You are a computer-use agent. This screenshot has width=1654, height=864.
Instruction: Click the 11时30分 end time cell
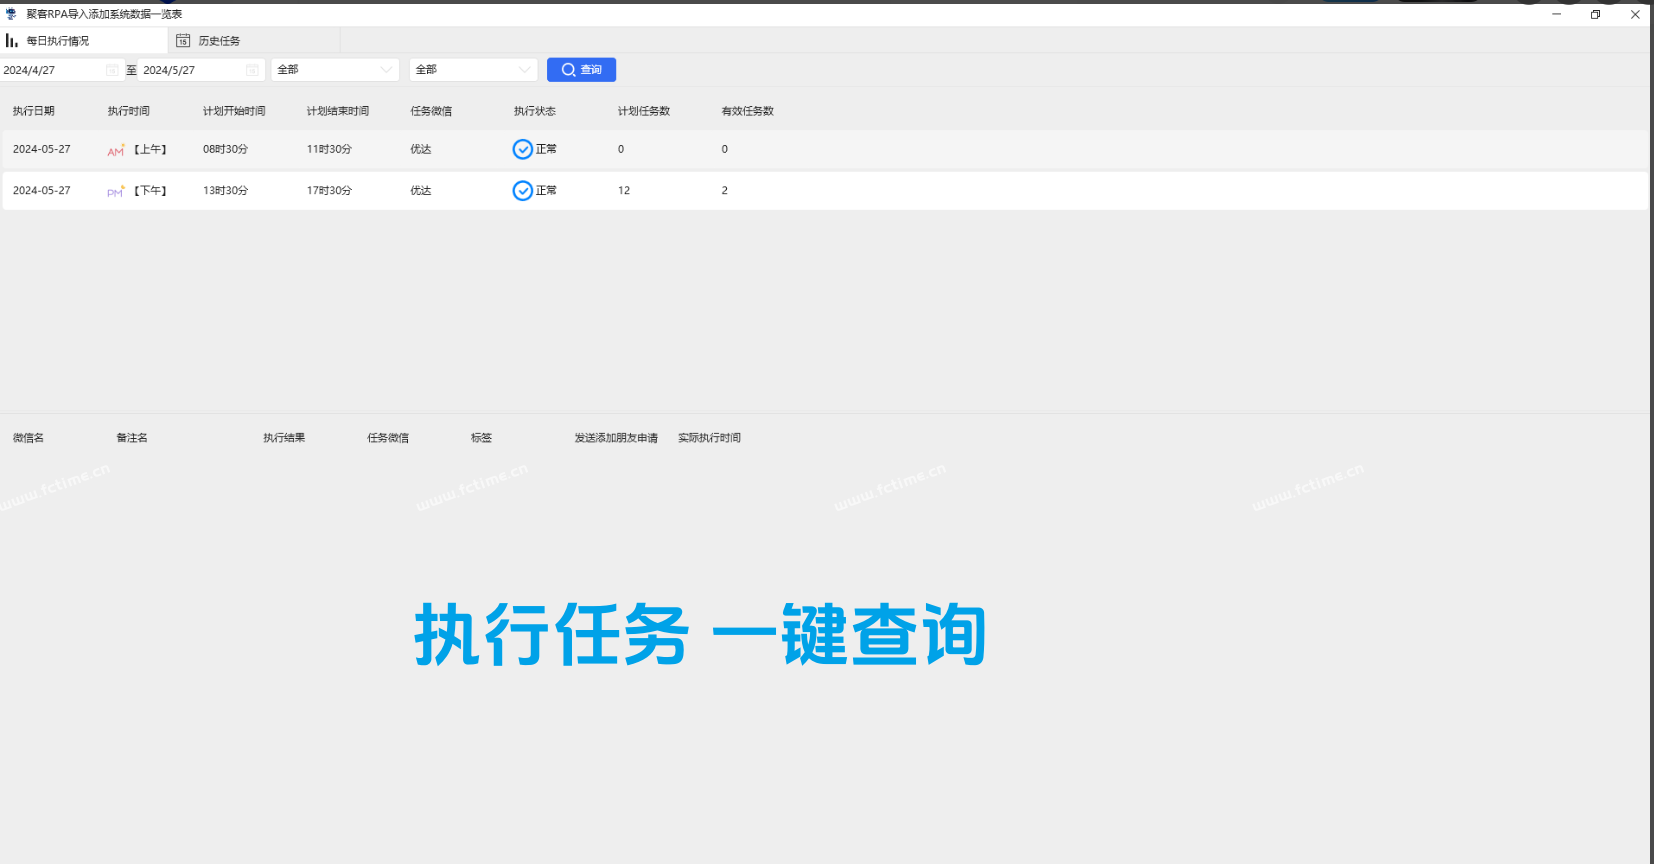(x=329, y=149)
